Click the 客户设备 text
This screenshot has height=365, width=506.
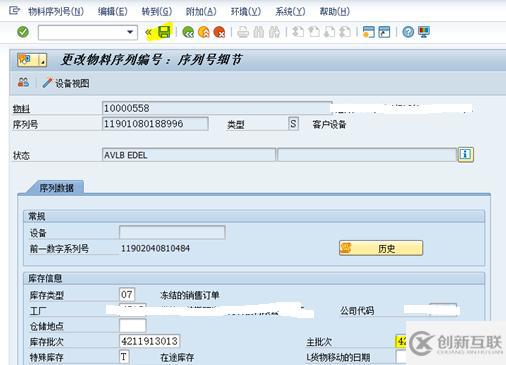329,125
